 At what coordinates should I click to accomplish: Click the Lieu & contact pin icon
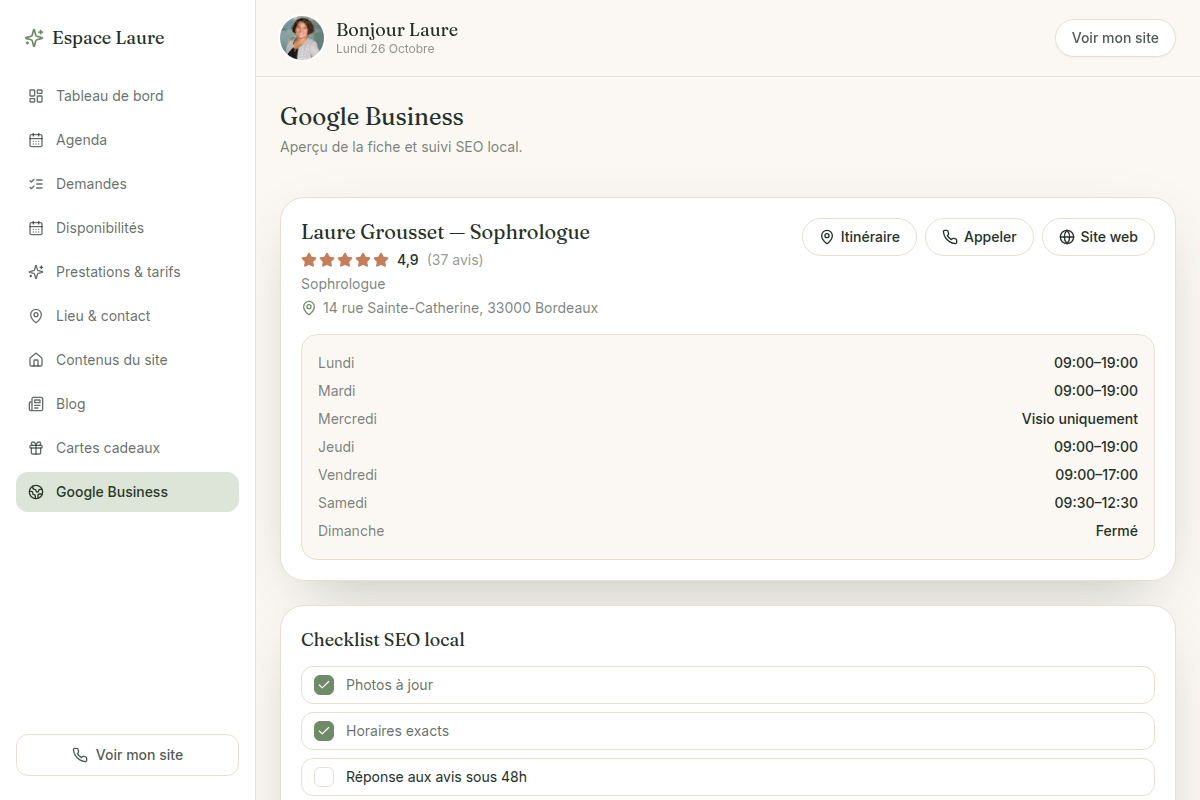[36, 316]
